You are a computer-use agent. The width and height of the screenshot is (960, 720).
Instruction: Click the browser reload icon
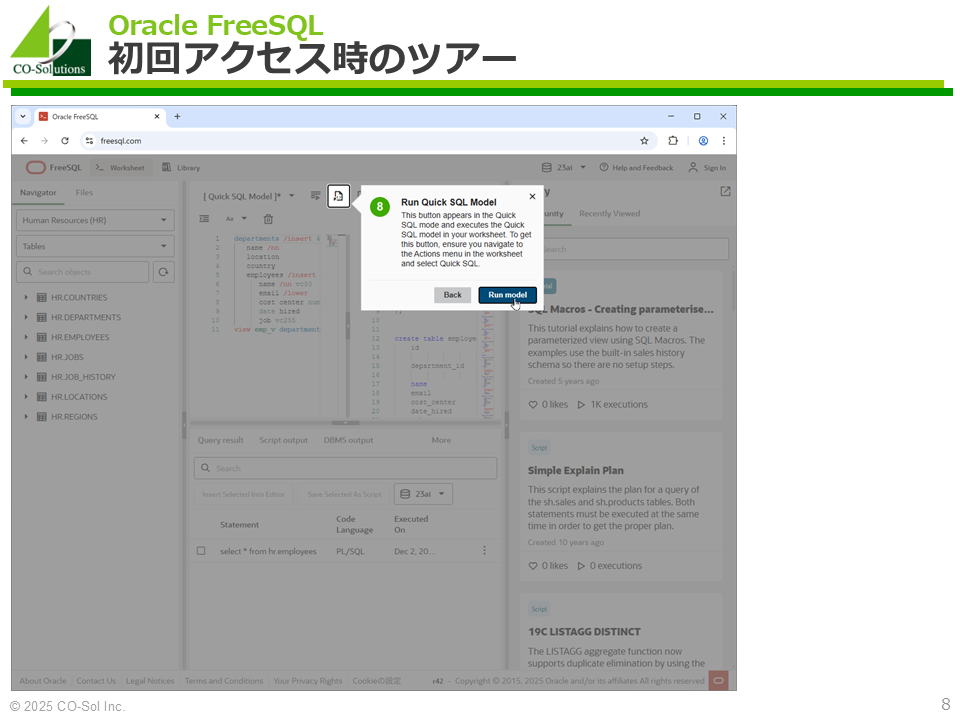pyautogui.click(x=65, y=141)
